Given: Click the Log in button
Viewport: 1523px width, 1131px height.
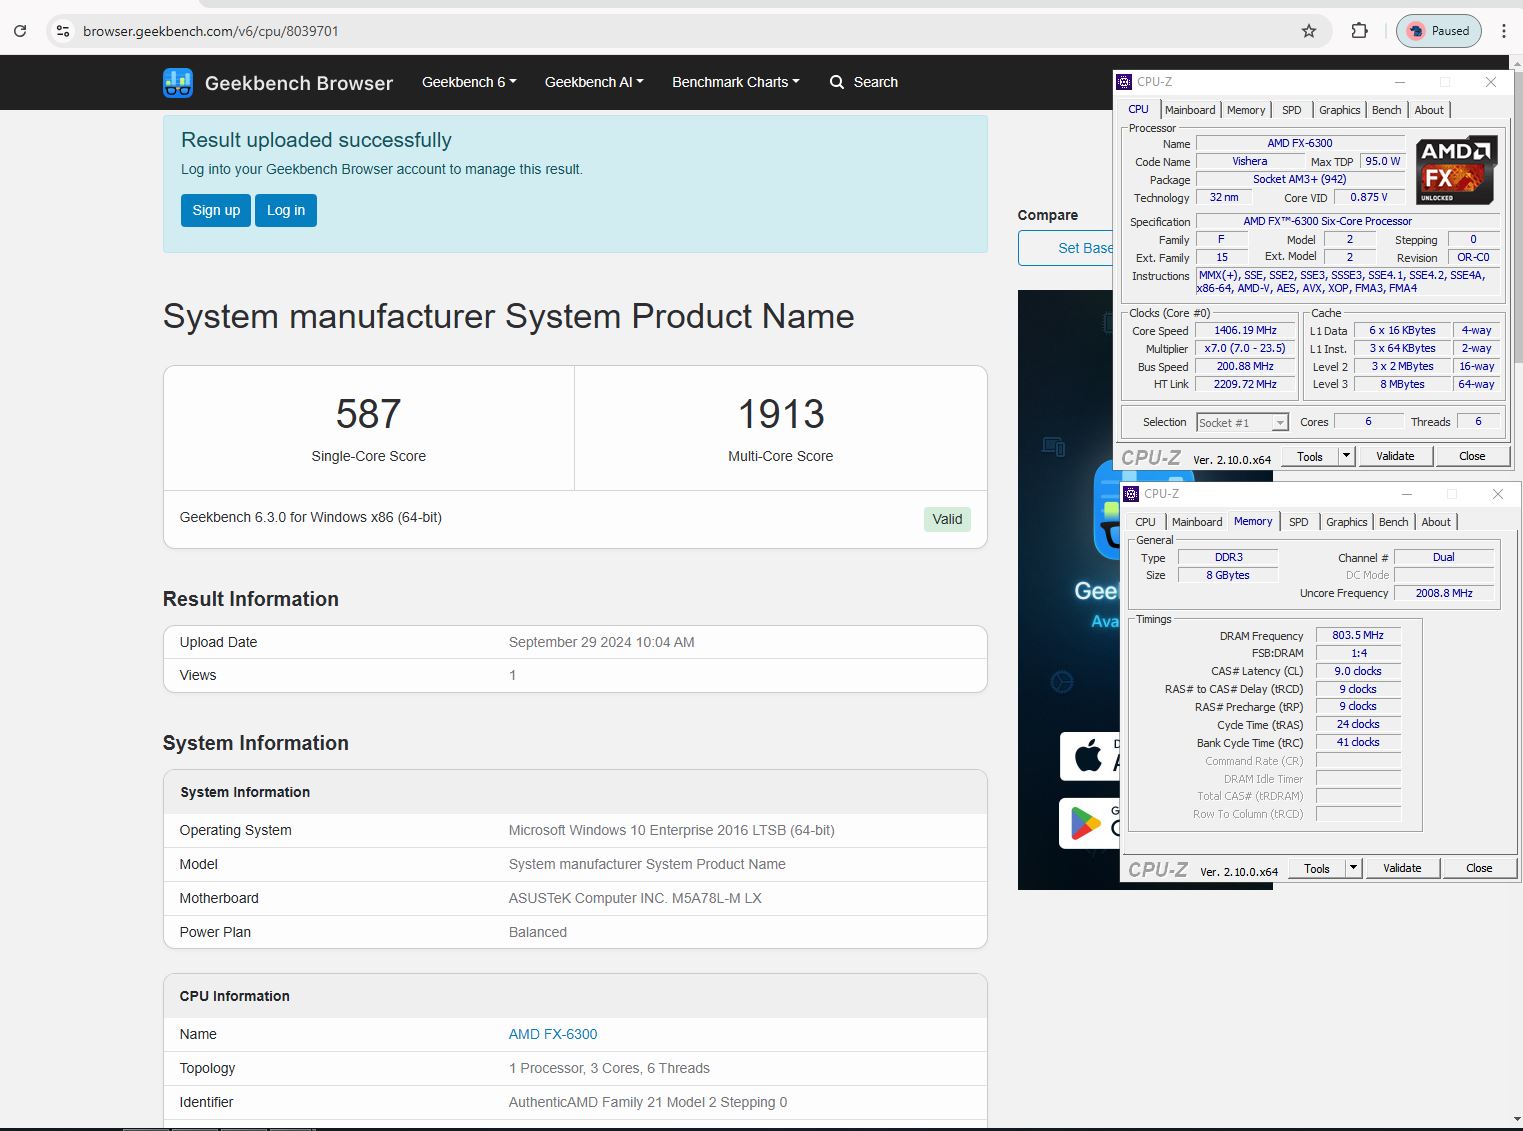Looking at the screenshot, I should [x=286, y=210].
